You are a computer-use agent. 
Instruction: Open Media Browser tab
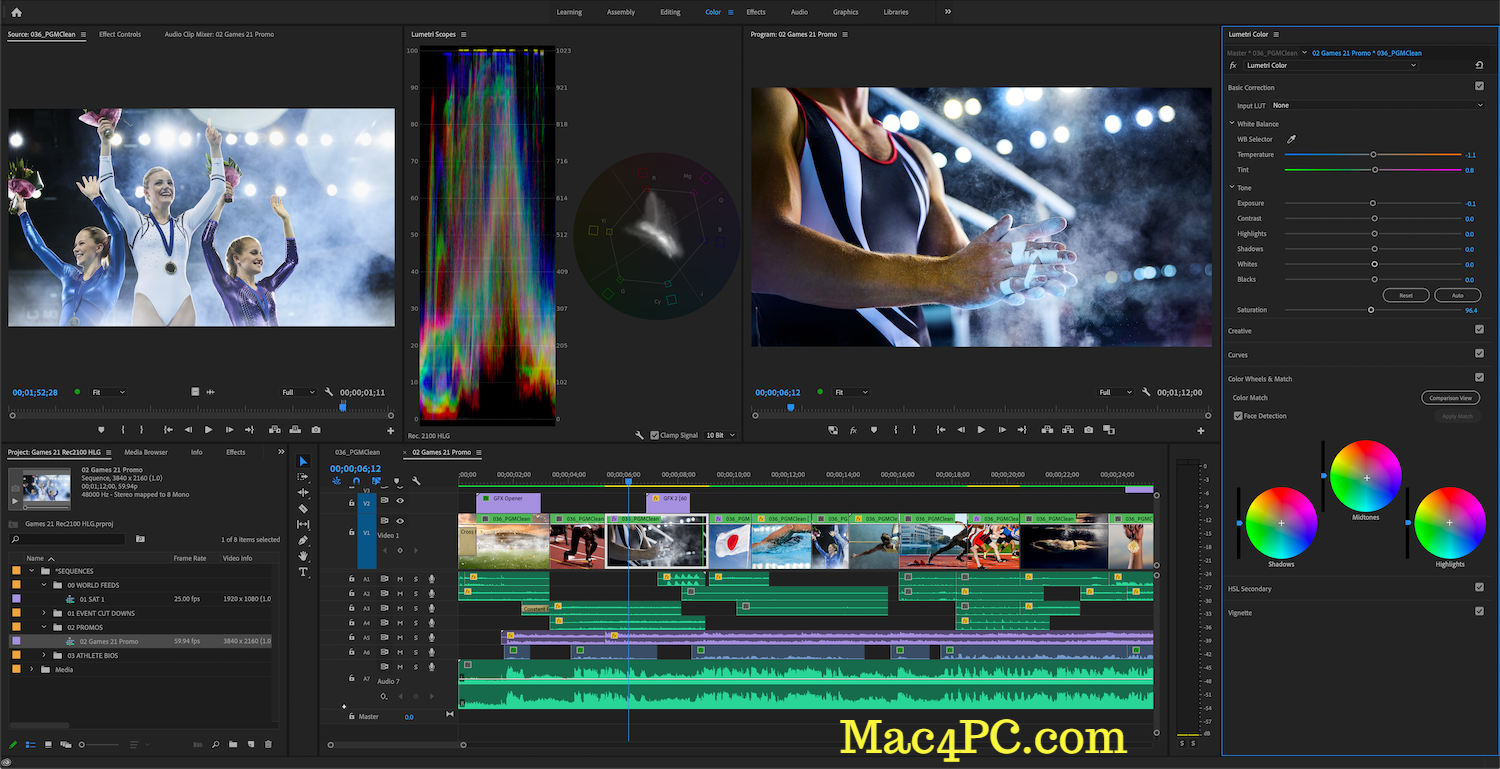pos(146,452)
